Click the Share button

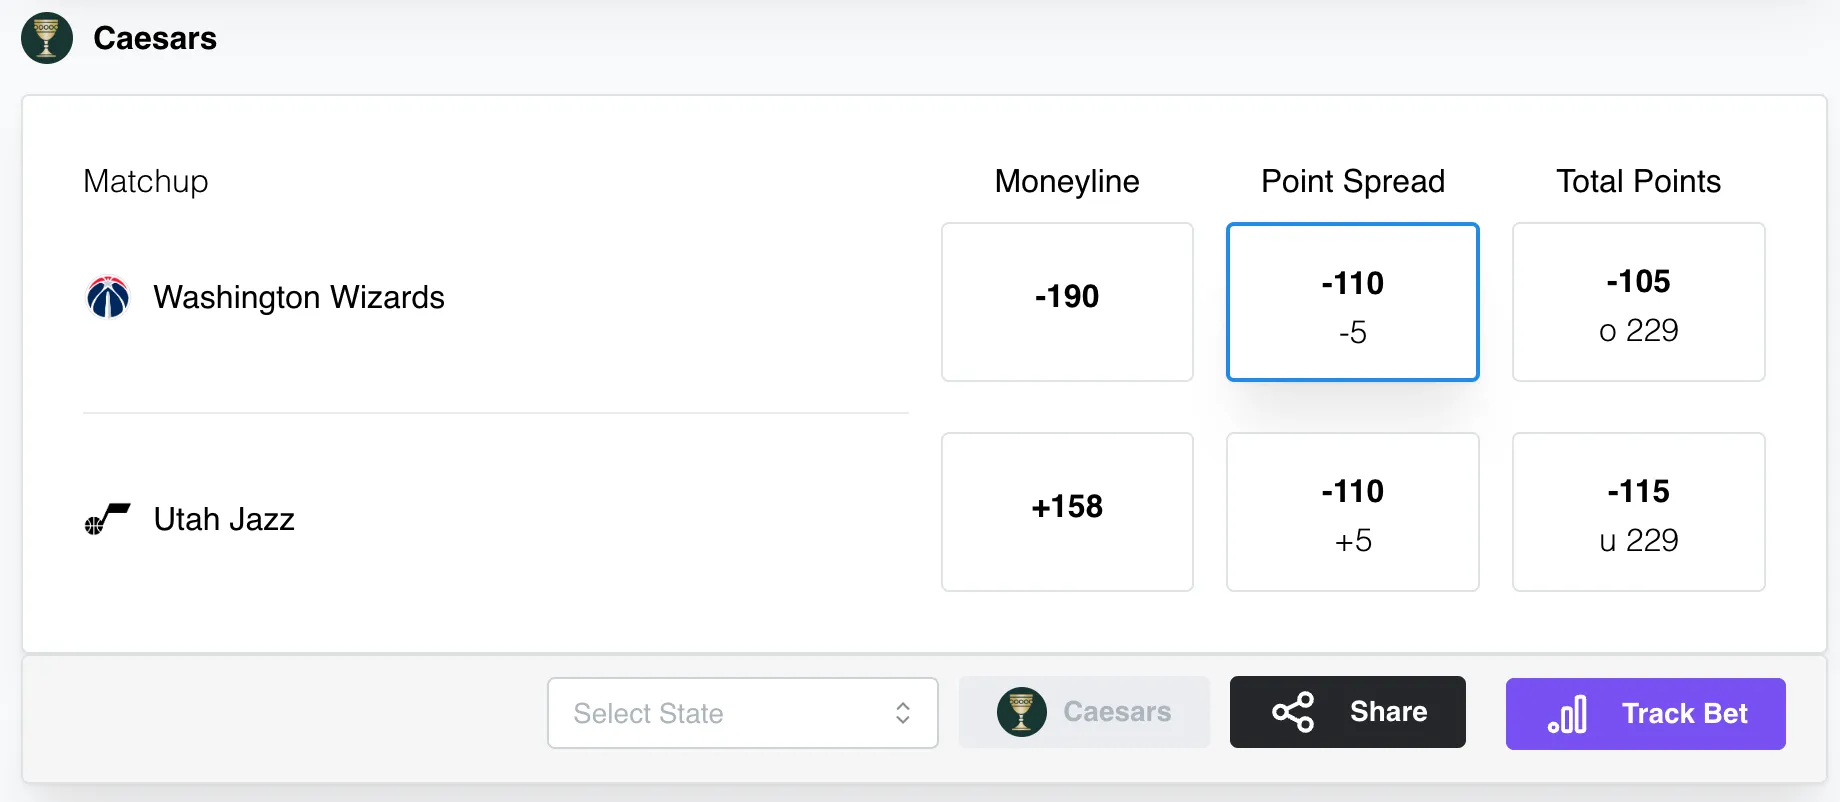1347,712
